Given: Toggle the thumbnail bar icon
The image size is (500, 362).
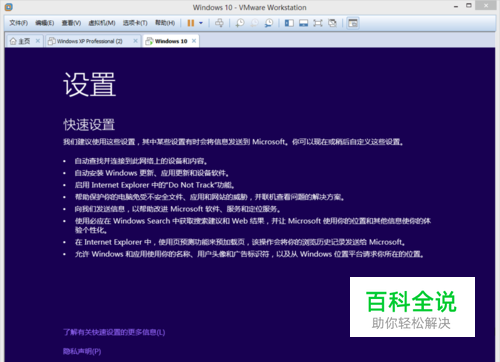Looking at the screenshot, I should tap(303, 23).
